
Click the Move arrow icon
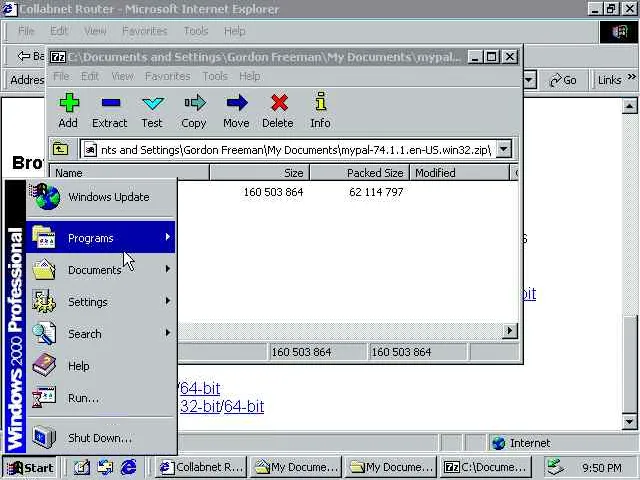236,110
